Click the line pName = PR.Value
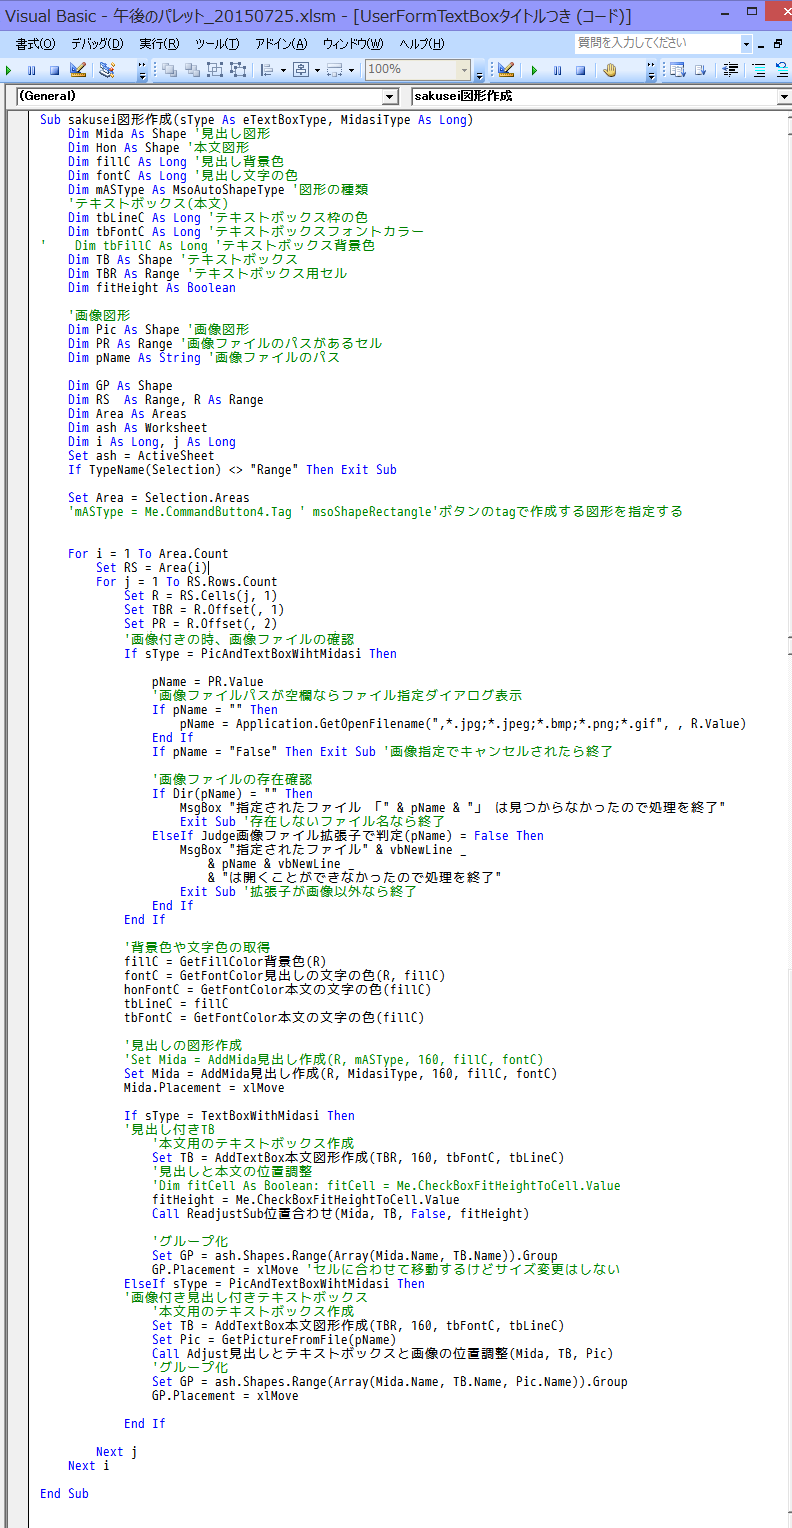Image resolution: width=792 pixels, height=1528 pixels. [x=208, y=681]
